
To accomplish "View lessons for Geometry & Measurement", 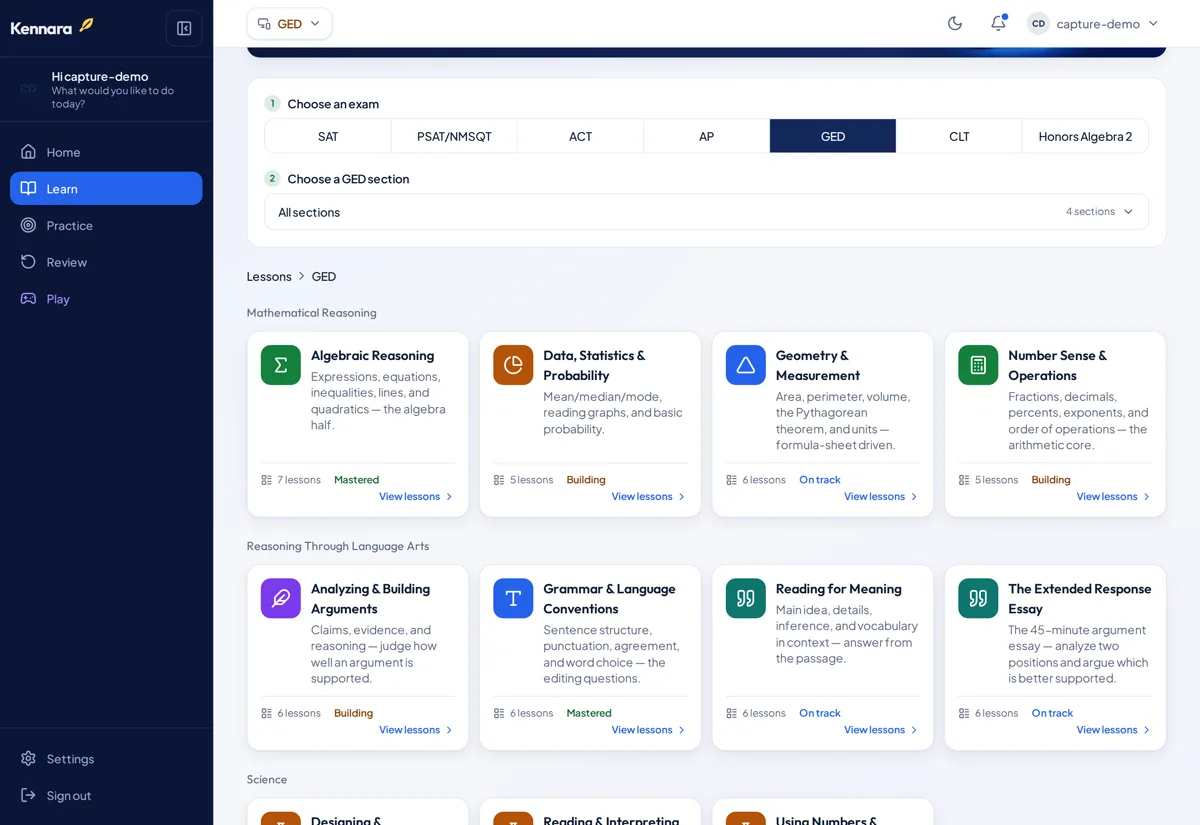I will pyautogui.click(x=881, y=496).
